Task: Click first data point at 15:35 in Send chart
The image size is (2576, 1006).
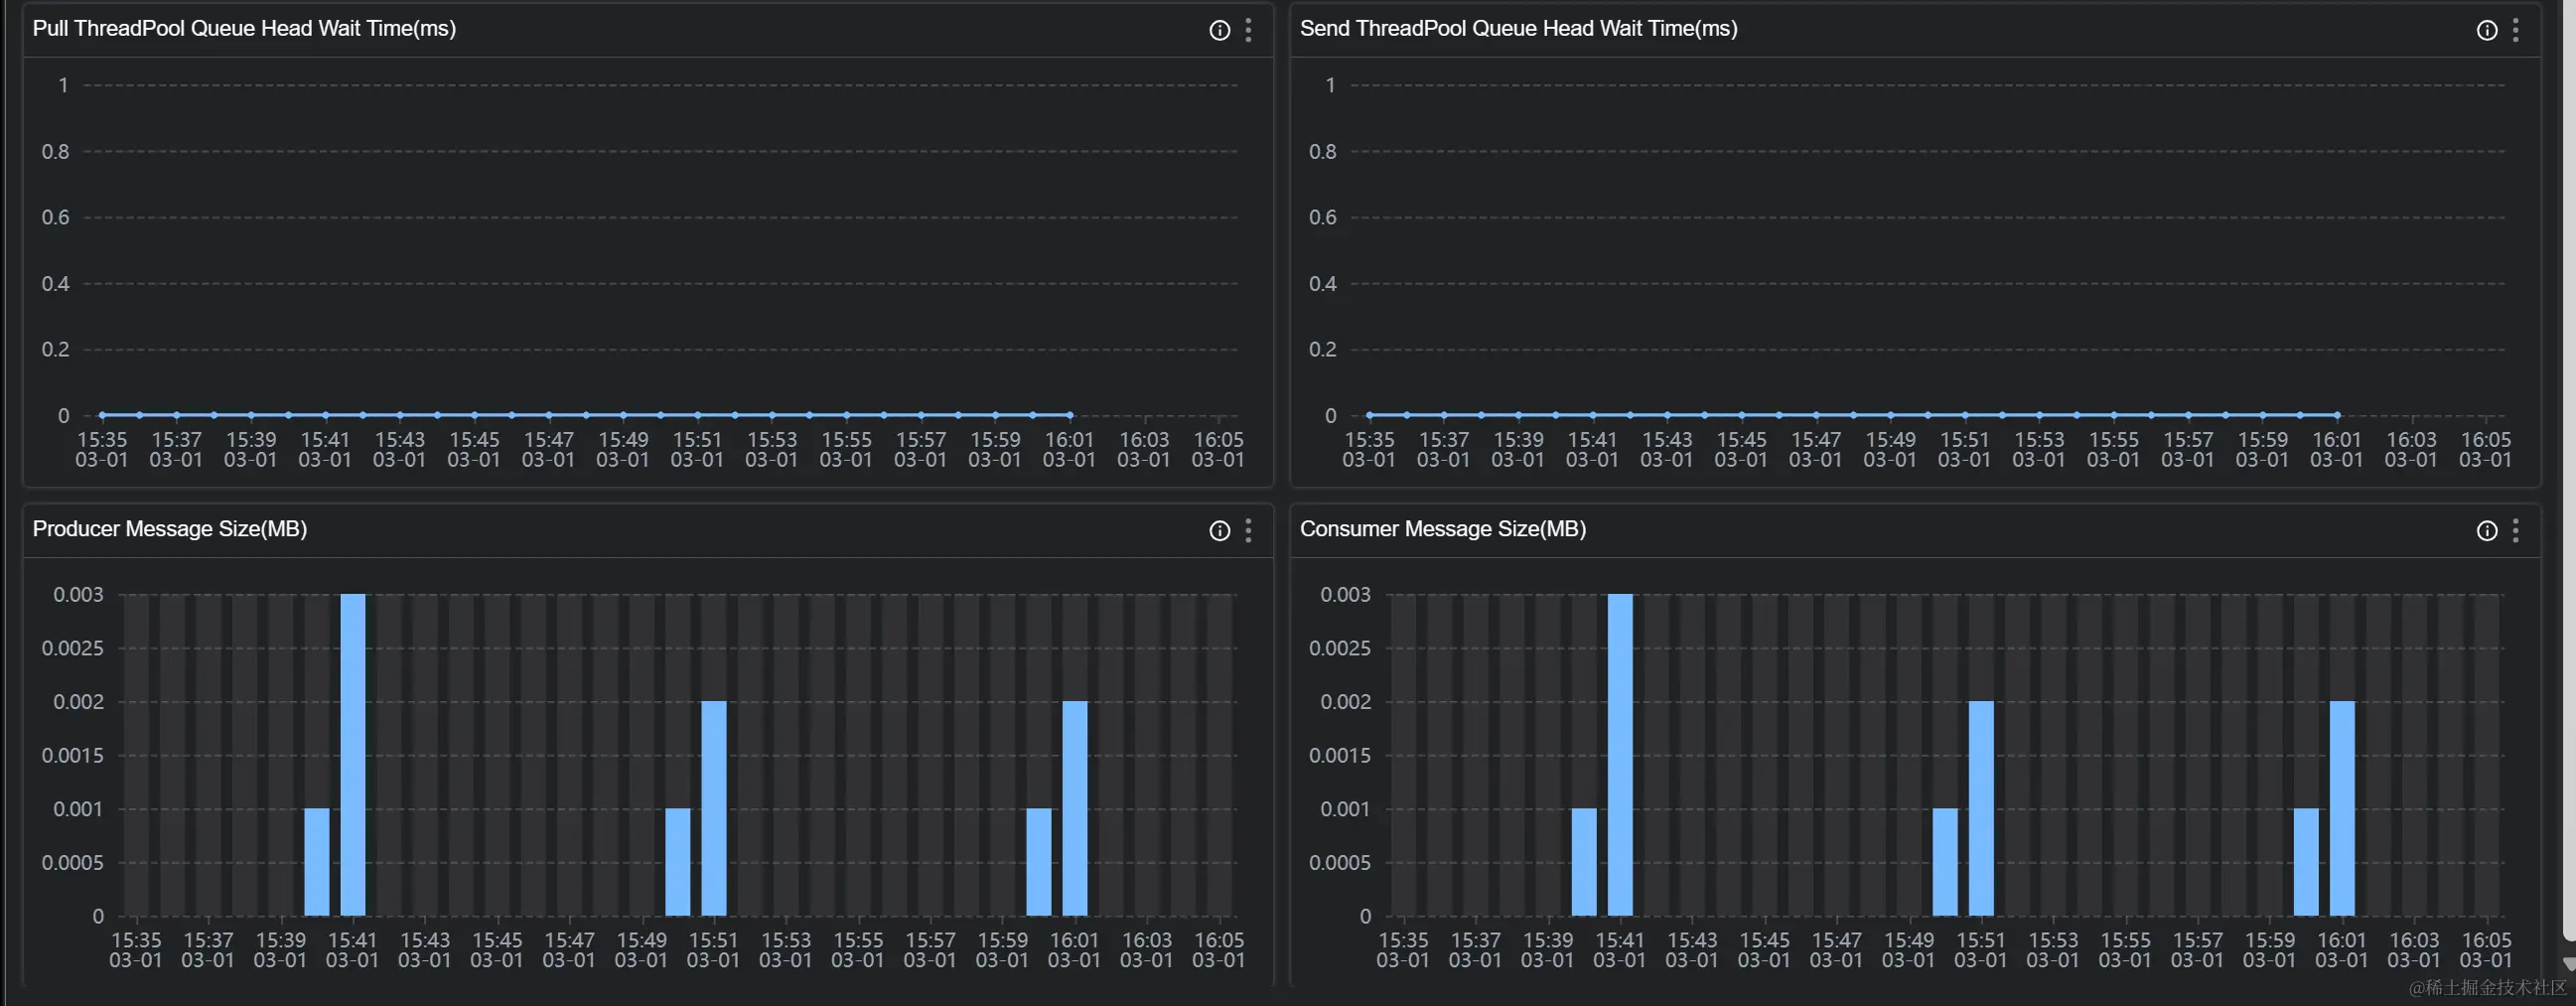Action: pyautogui.click(x=1369, y=415)
